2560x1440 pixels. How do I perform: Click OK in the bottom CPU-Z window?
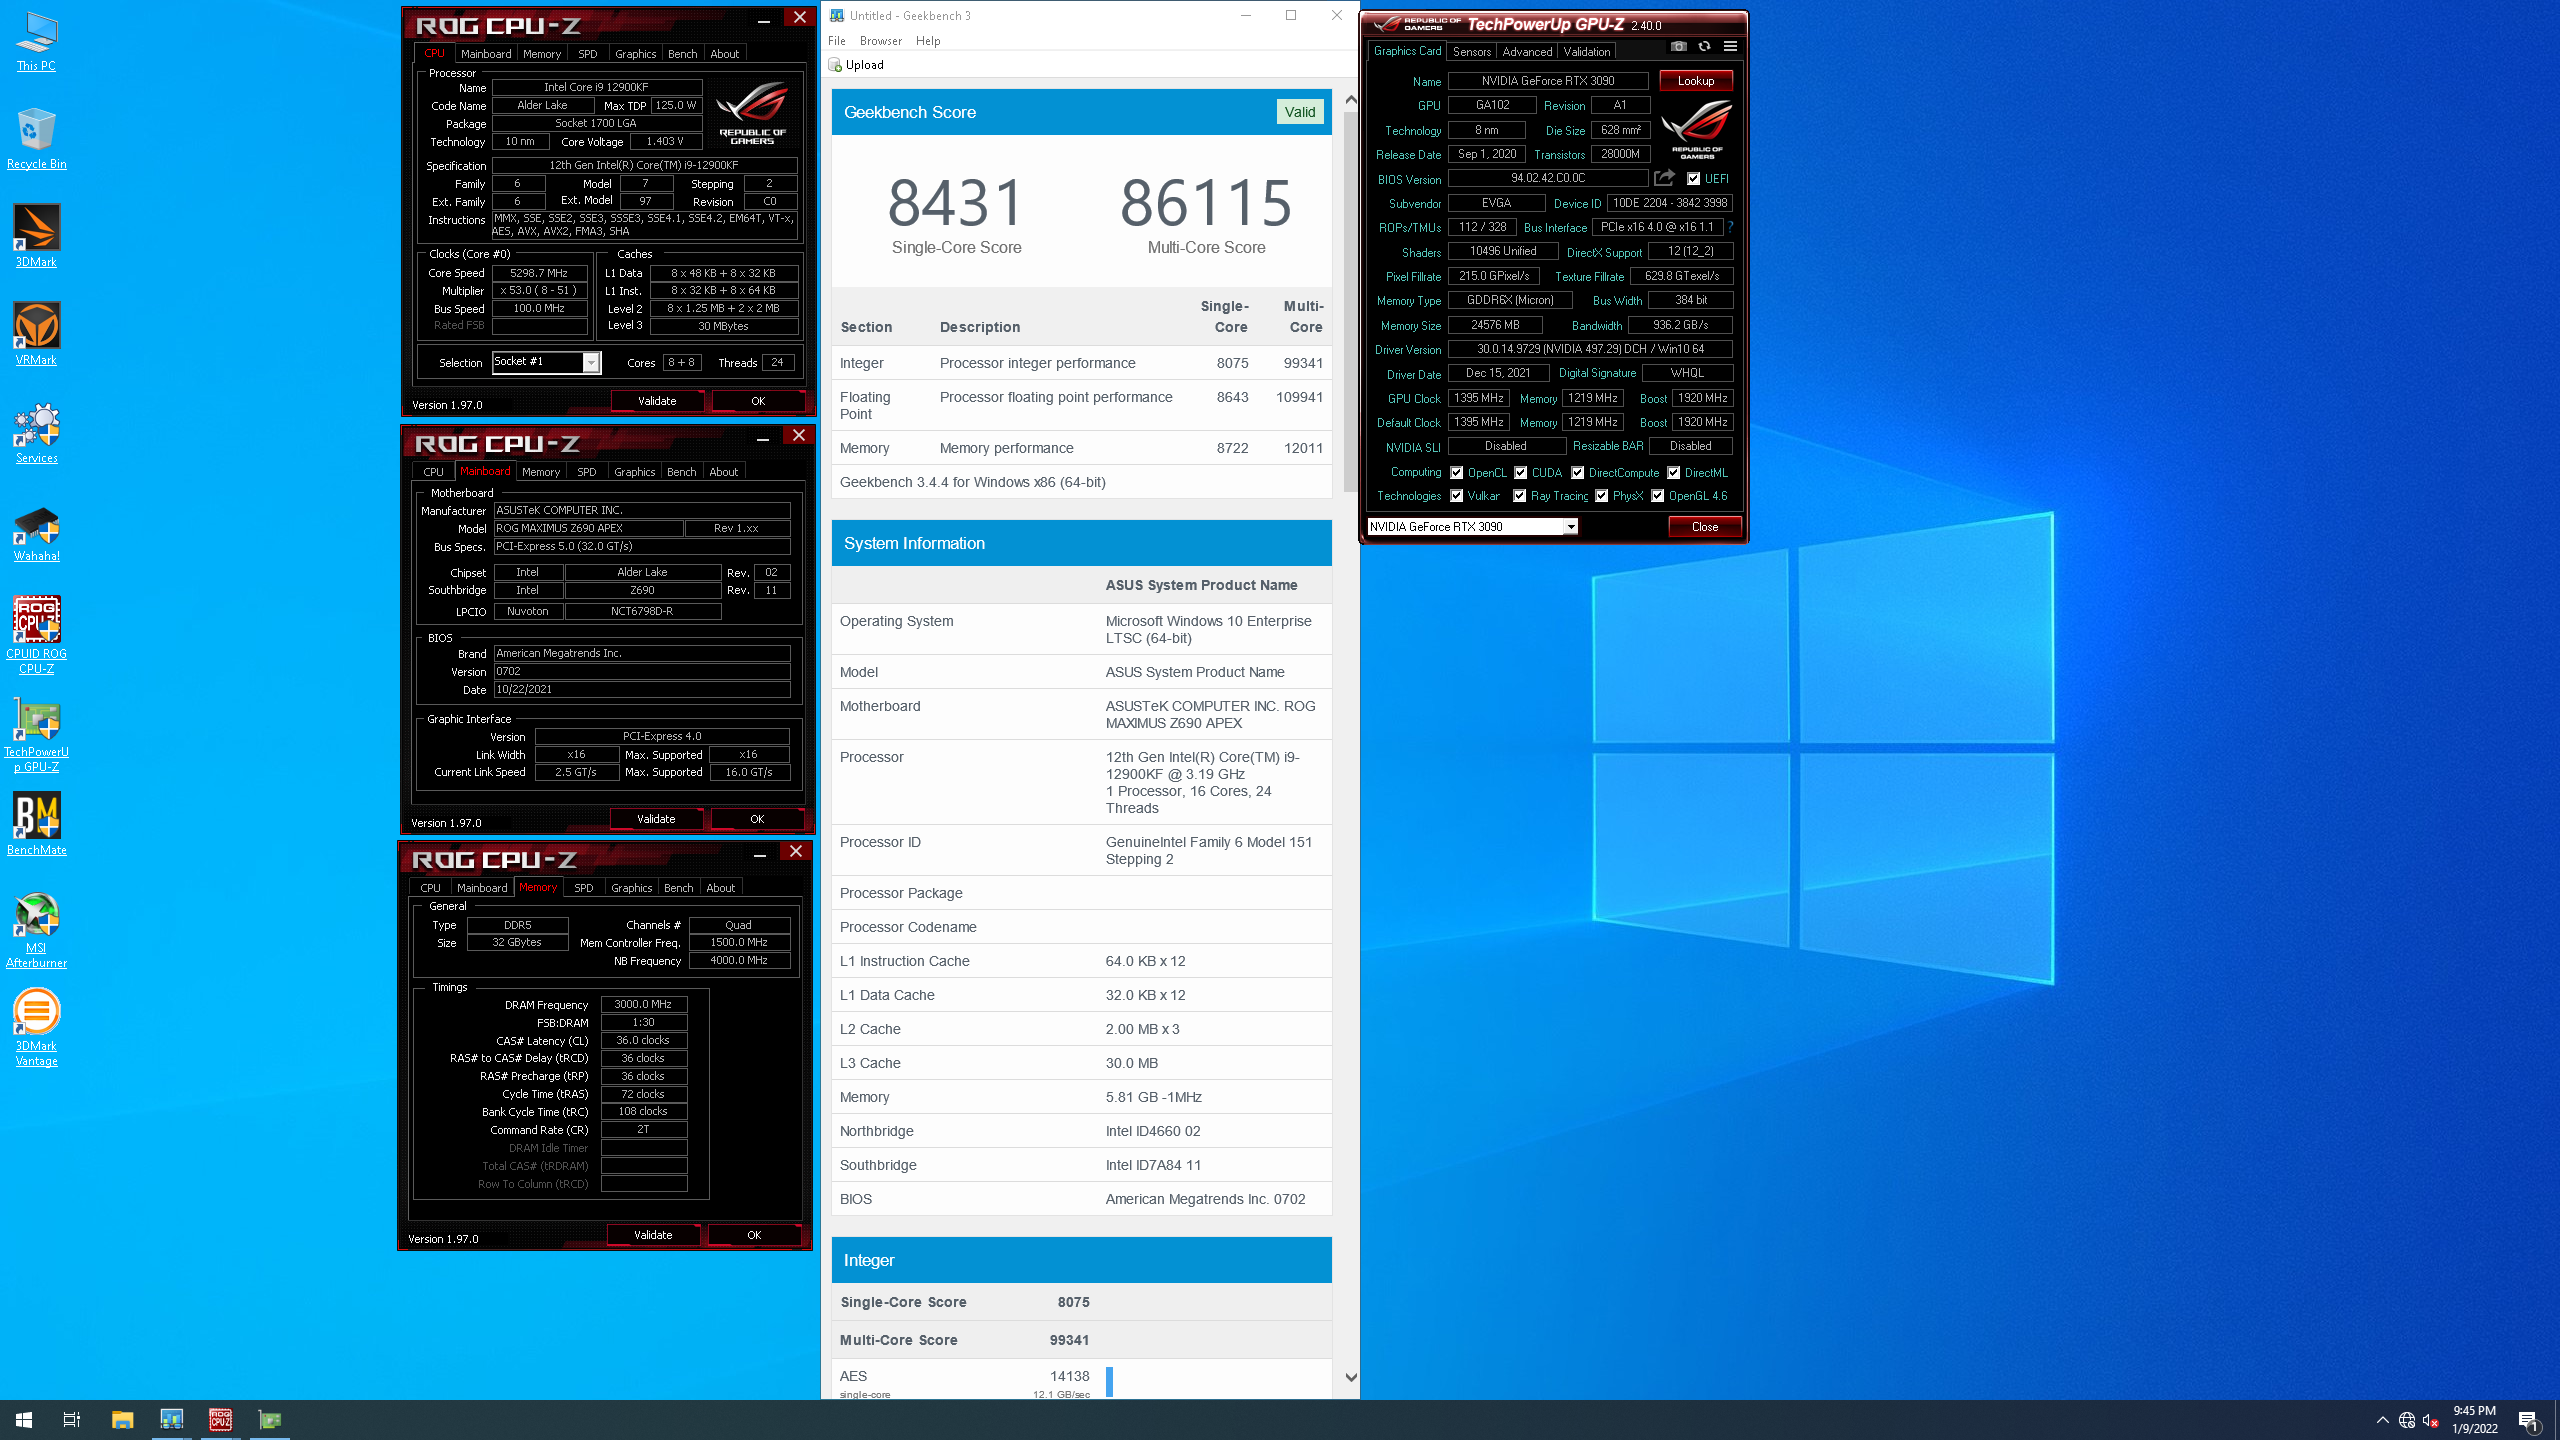click(x=754, y=1235)
